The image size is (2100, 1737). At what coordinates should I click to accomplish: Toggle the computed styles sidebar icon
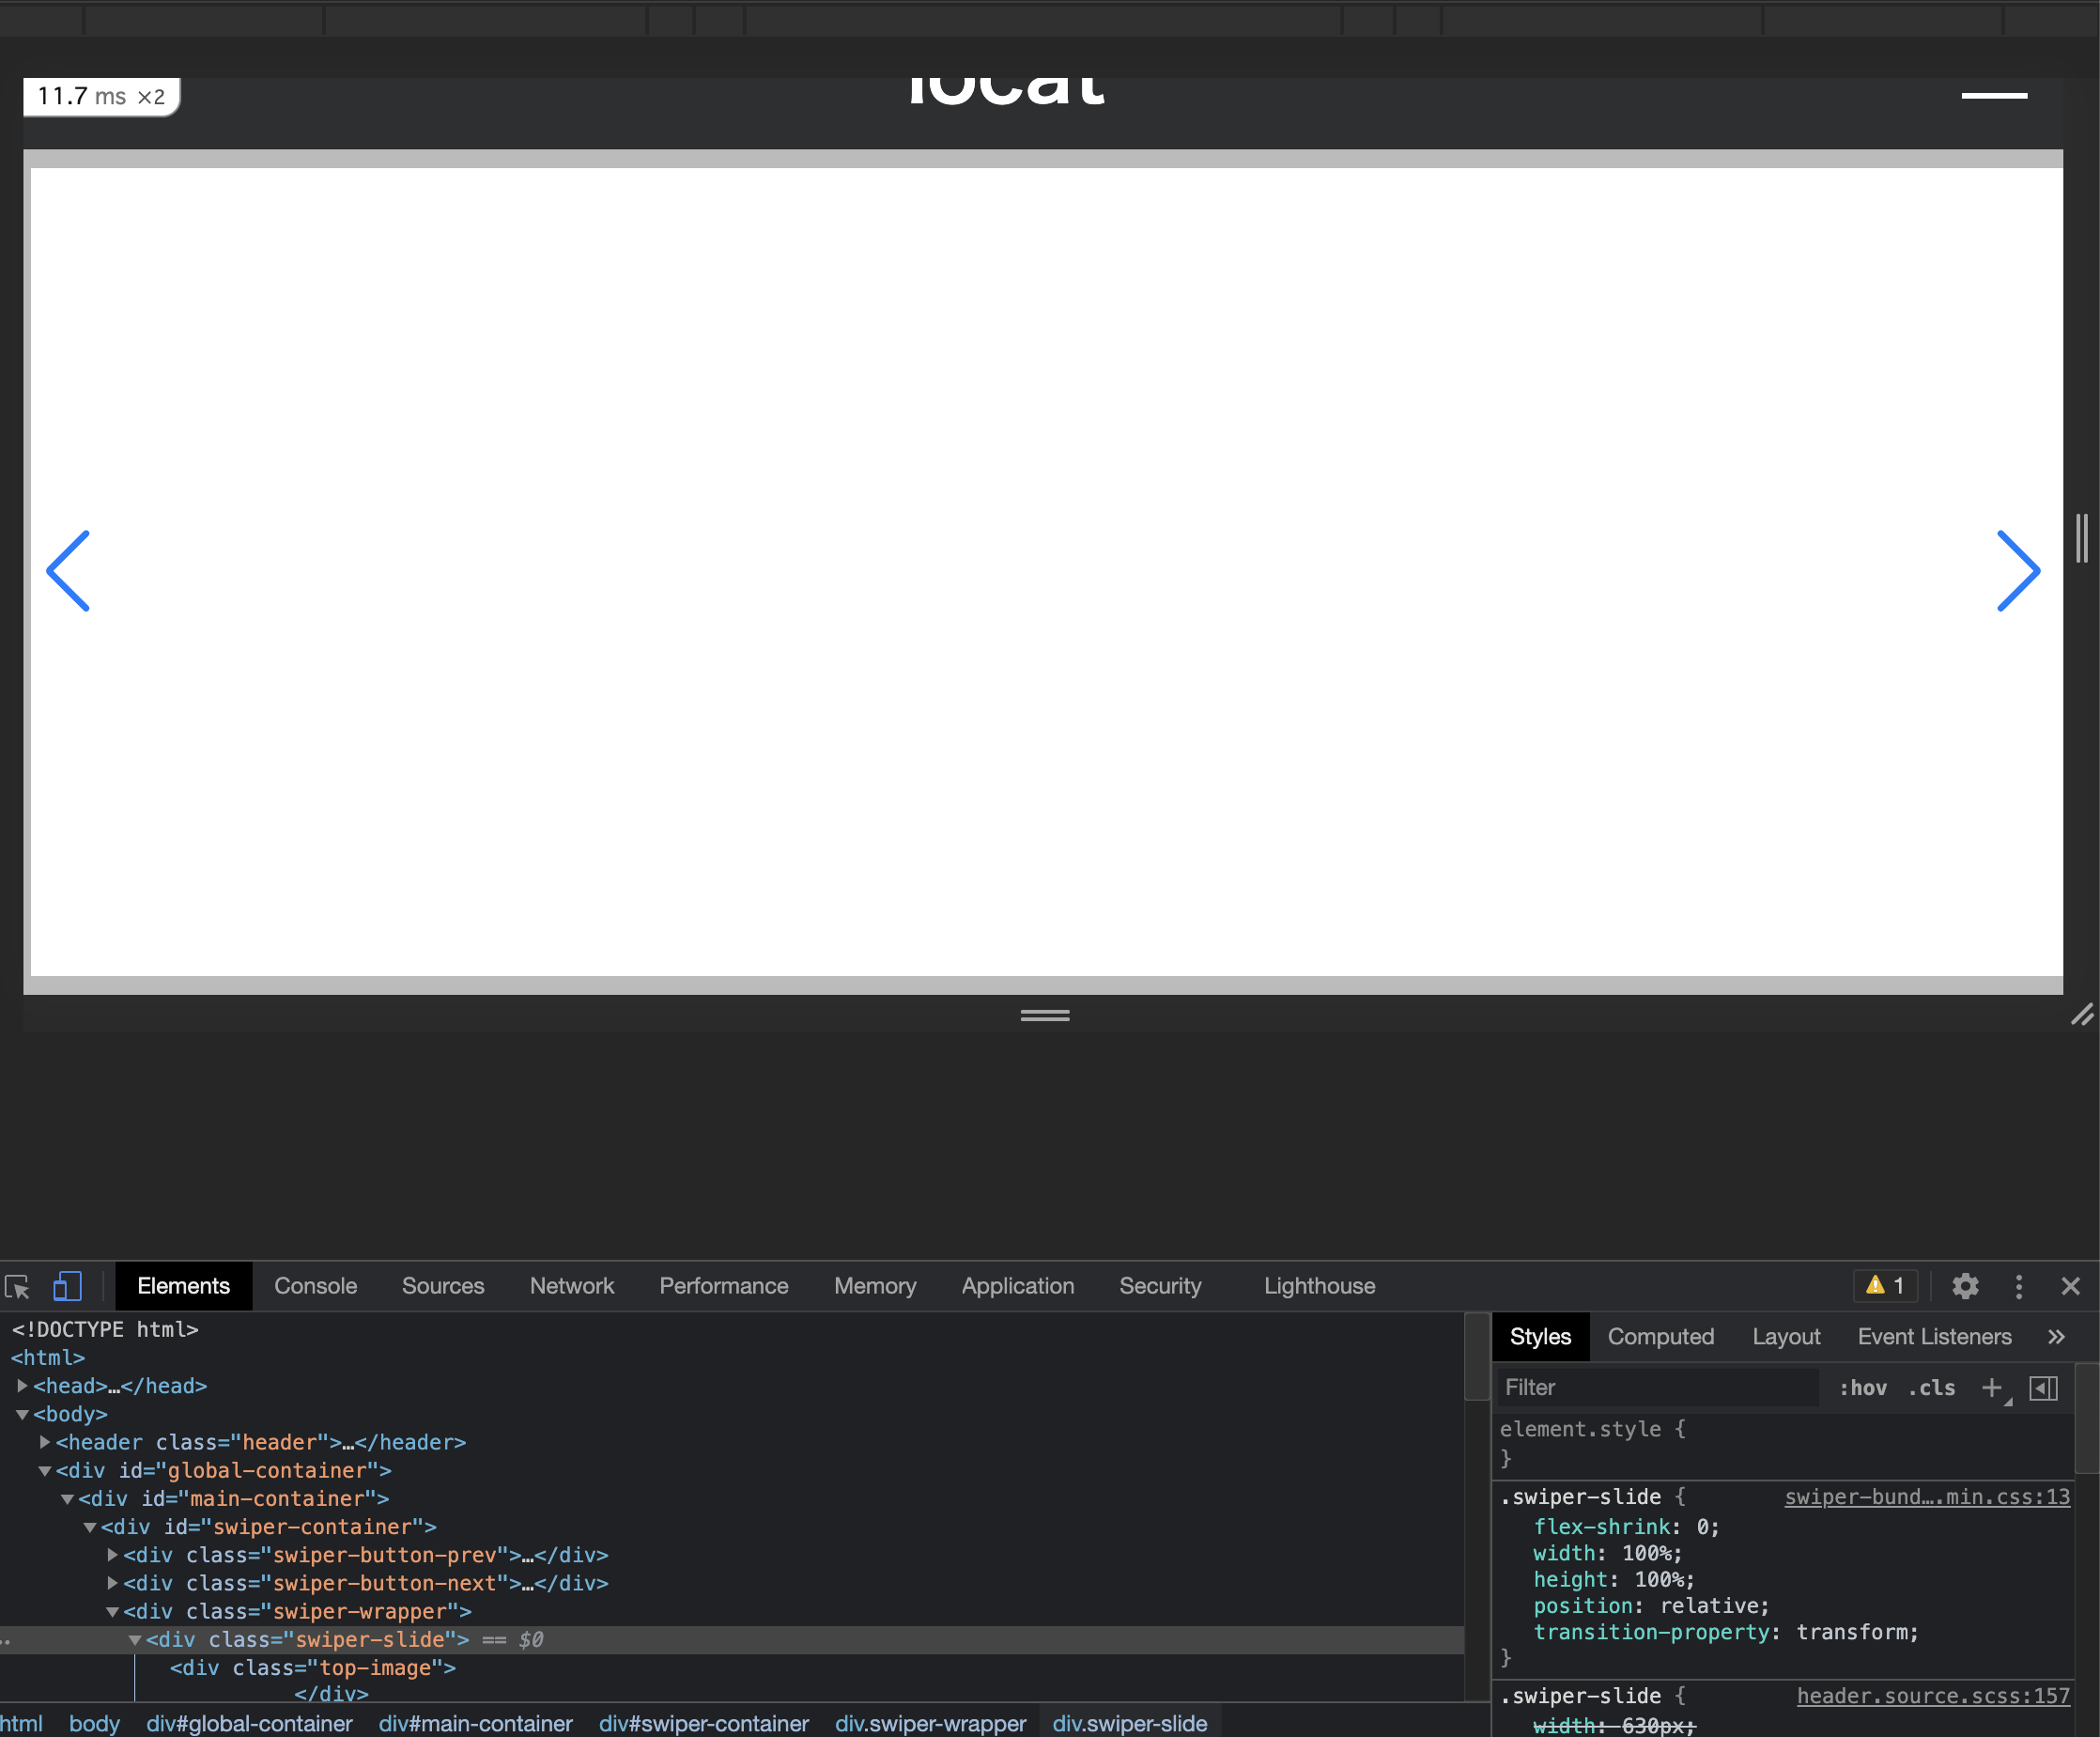click(x=2043, y=1388)
